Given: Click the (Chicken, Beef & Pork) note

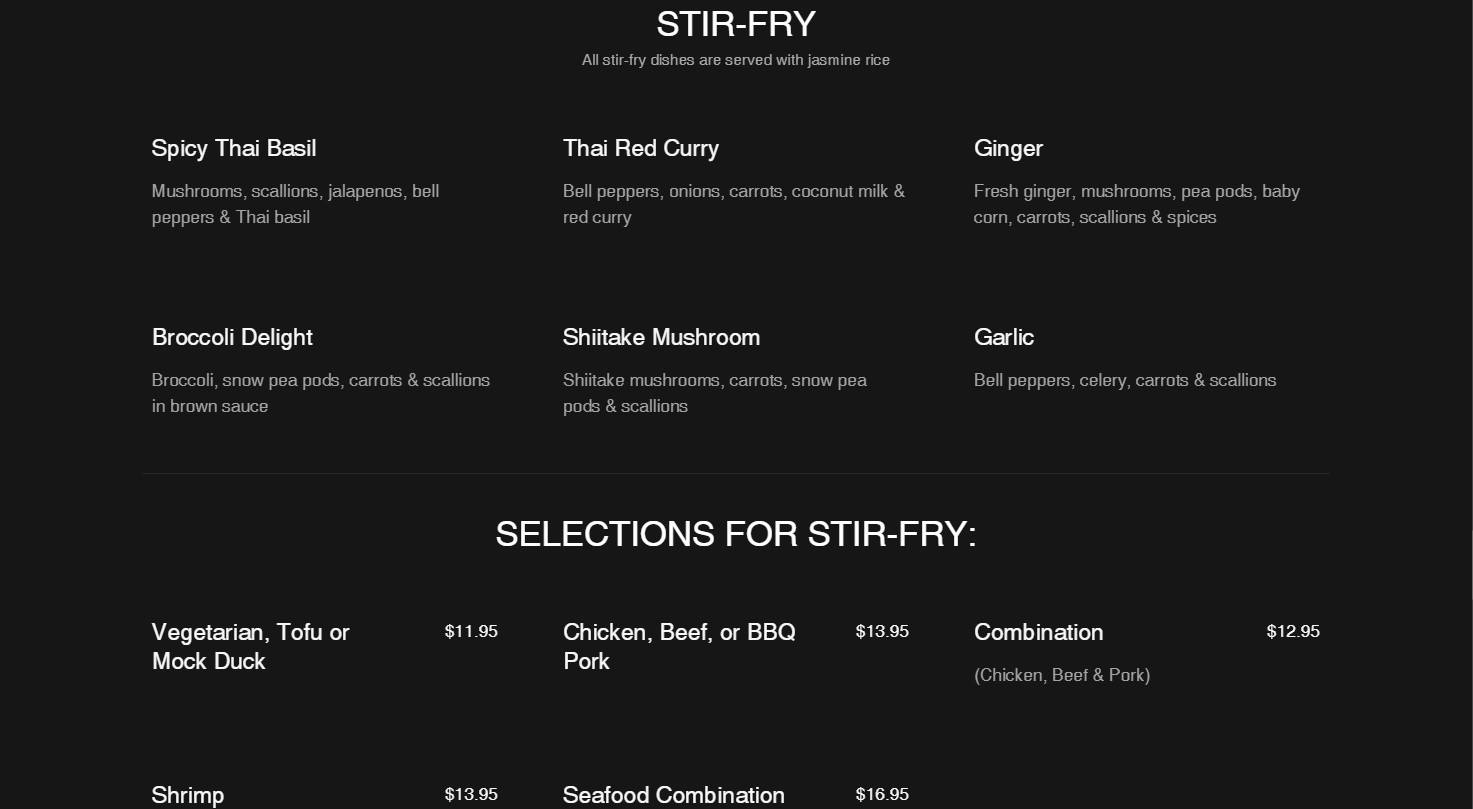Looking at the screenshot, I should coord(1062,675).
